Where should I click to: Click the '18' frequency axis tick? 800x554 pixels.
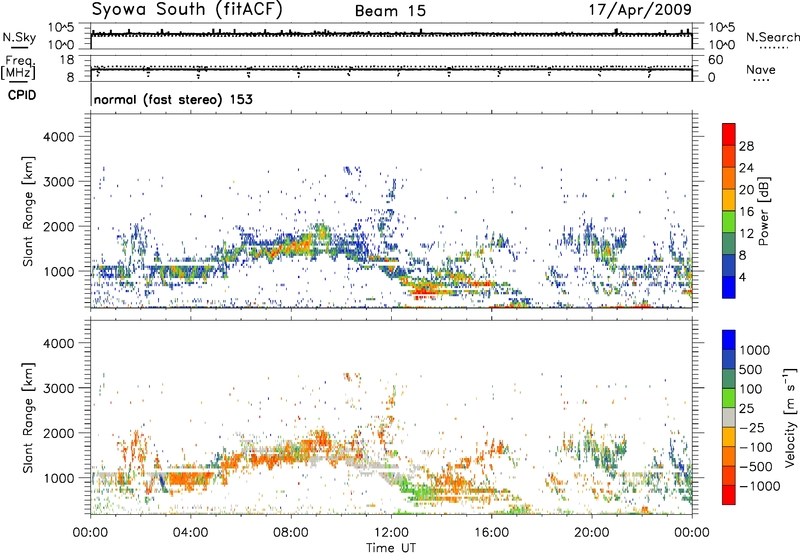pyautogui.click(x=67, y=60)
